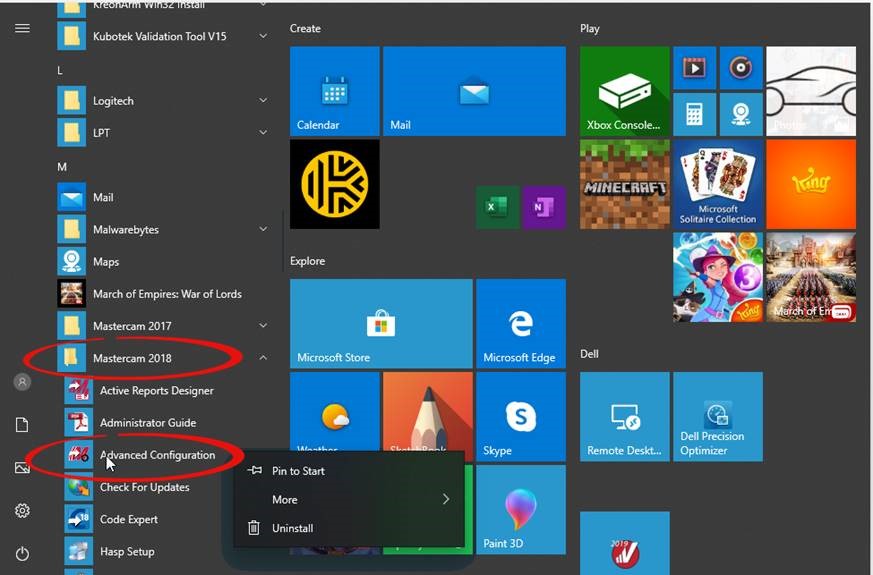Open the Microsoft Edge tile

click(x=521, y=323)
